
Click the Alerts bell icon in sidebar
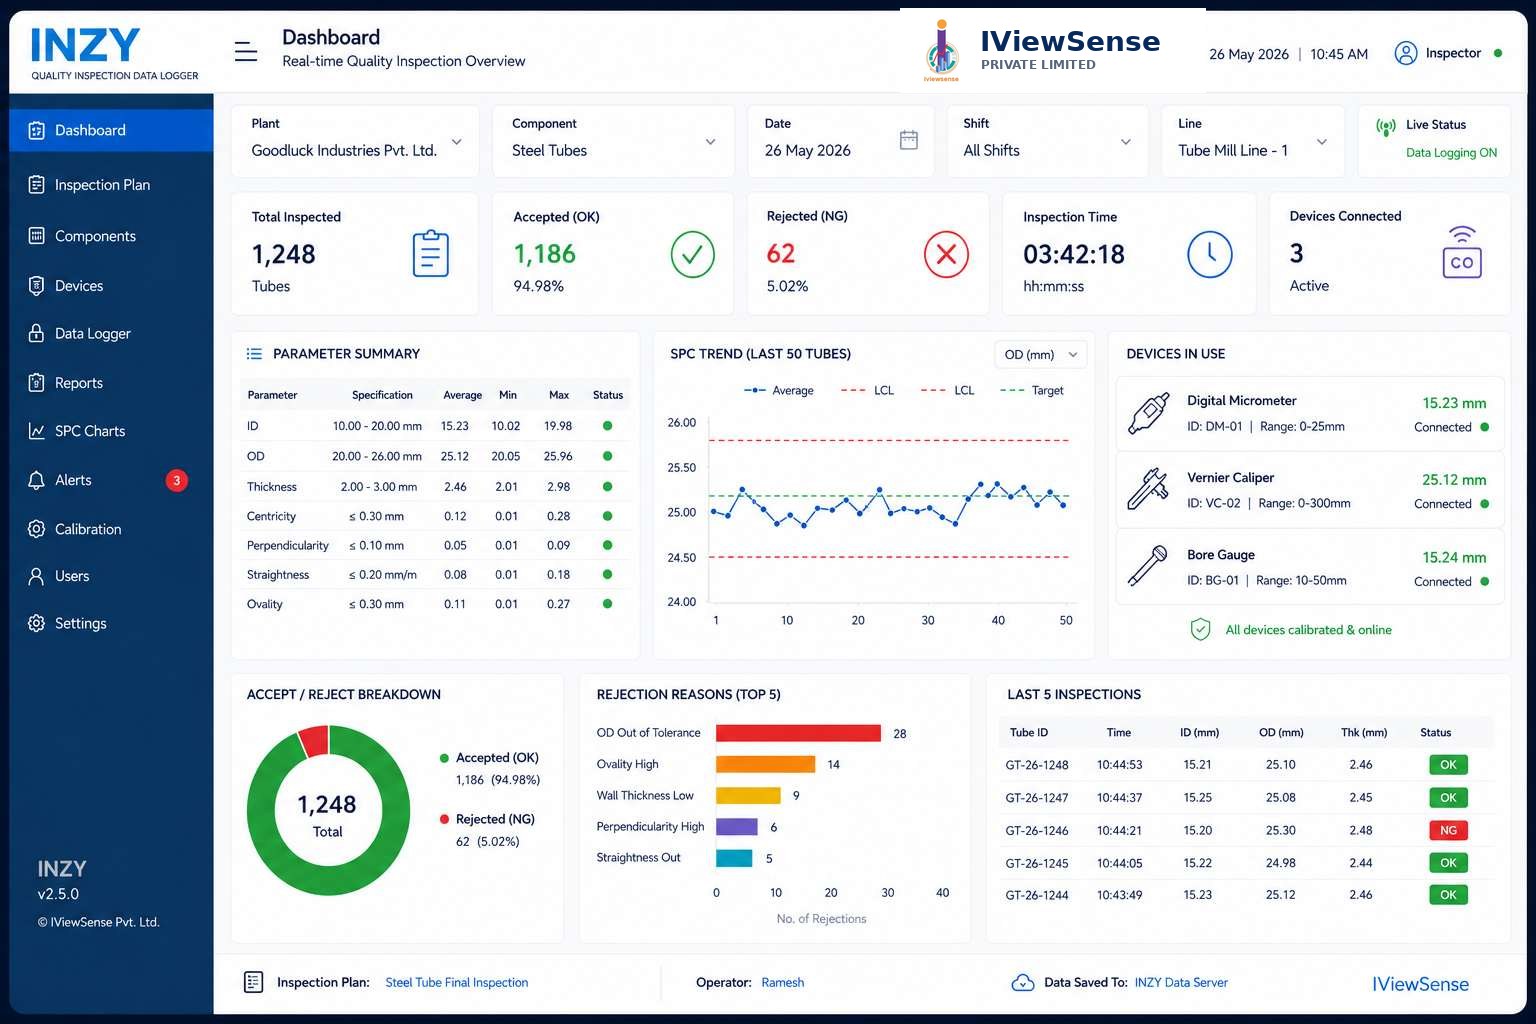[x=37, y=480]
